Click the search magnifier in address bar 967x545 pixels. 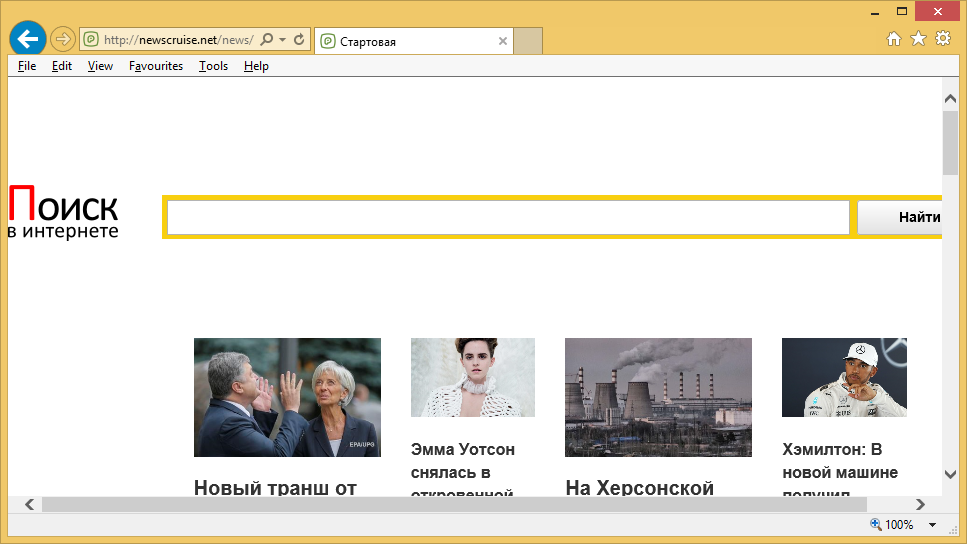[x=267, y=40]
